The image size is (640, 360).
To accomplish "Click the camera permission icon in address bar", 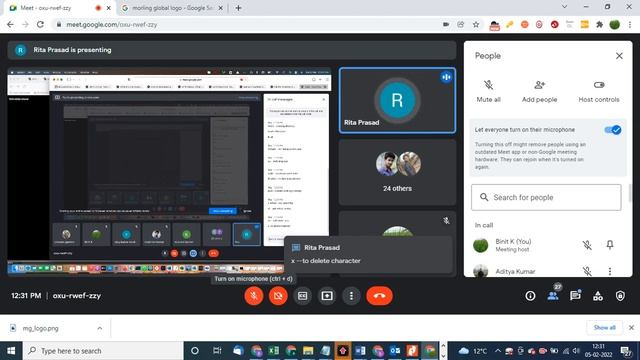I will [446, 24].
